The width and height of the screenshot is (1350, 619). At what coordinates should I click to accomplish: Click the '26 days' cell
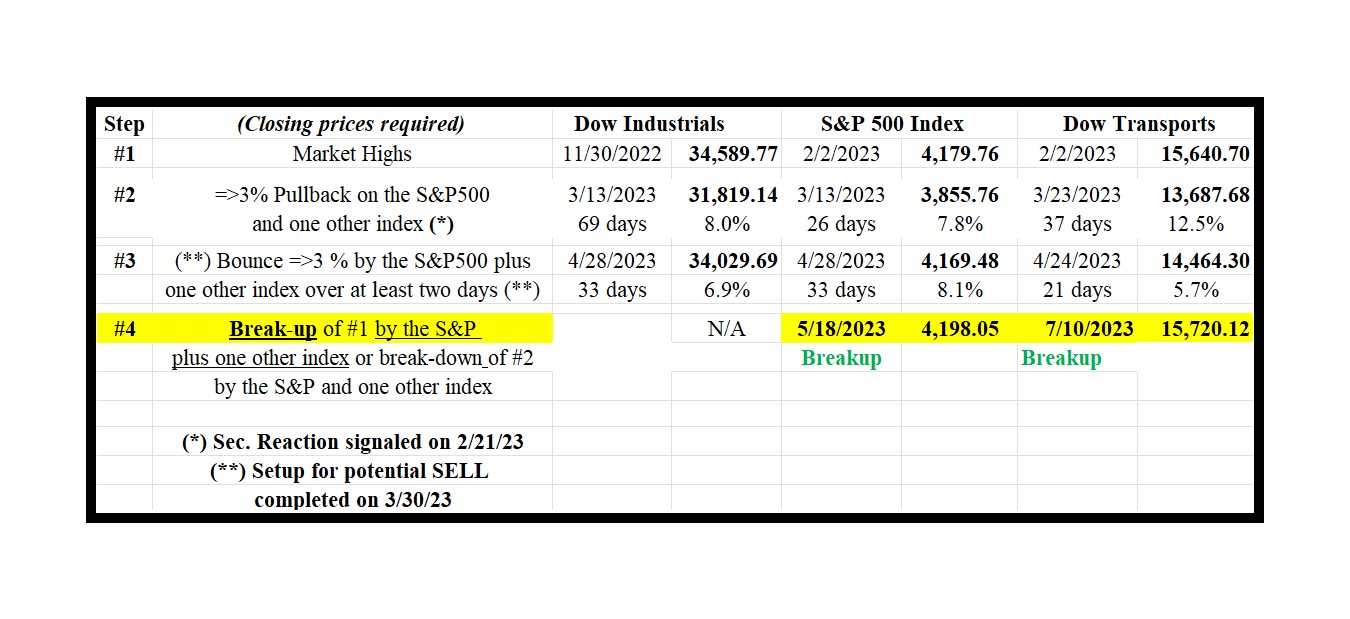(x=841, y=224)
